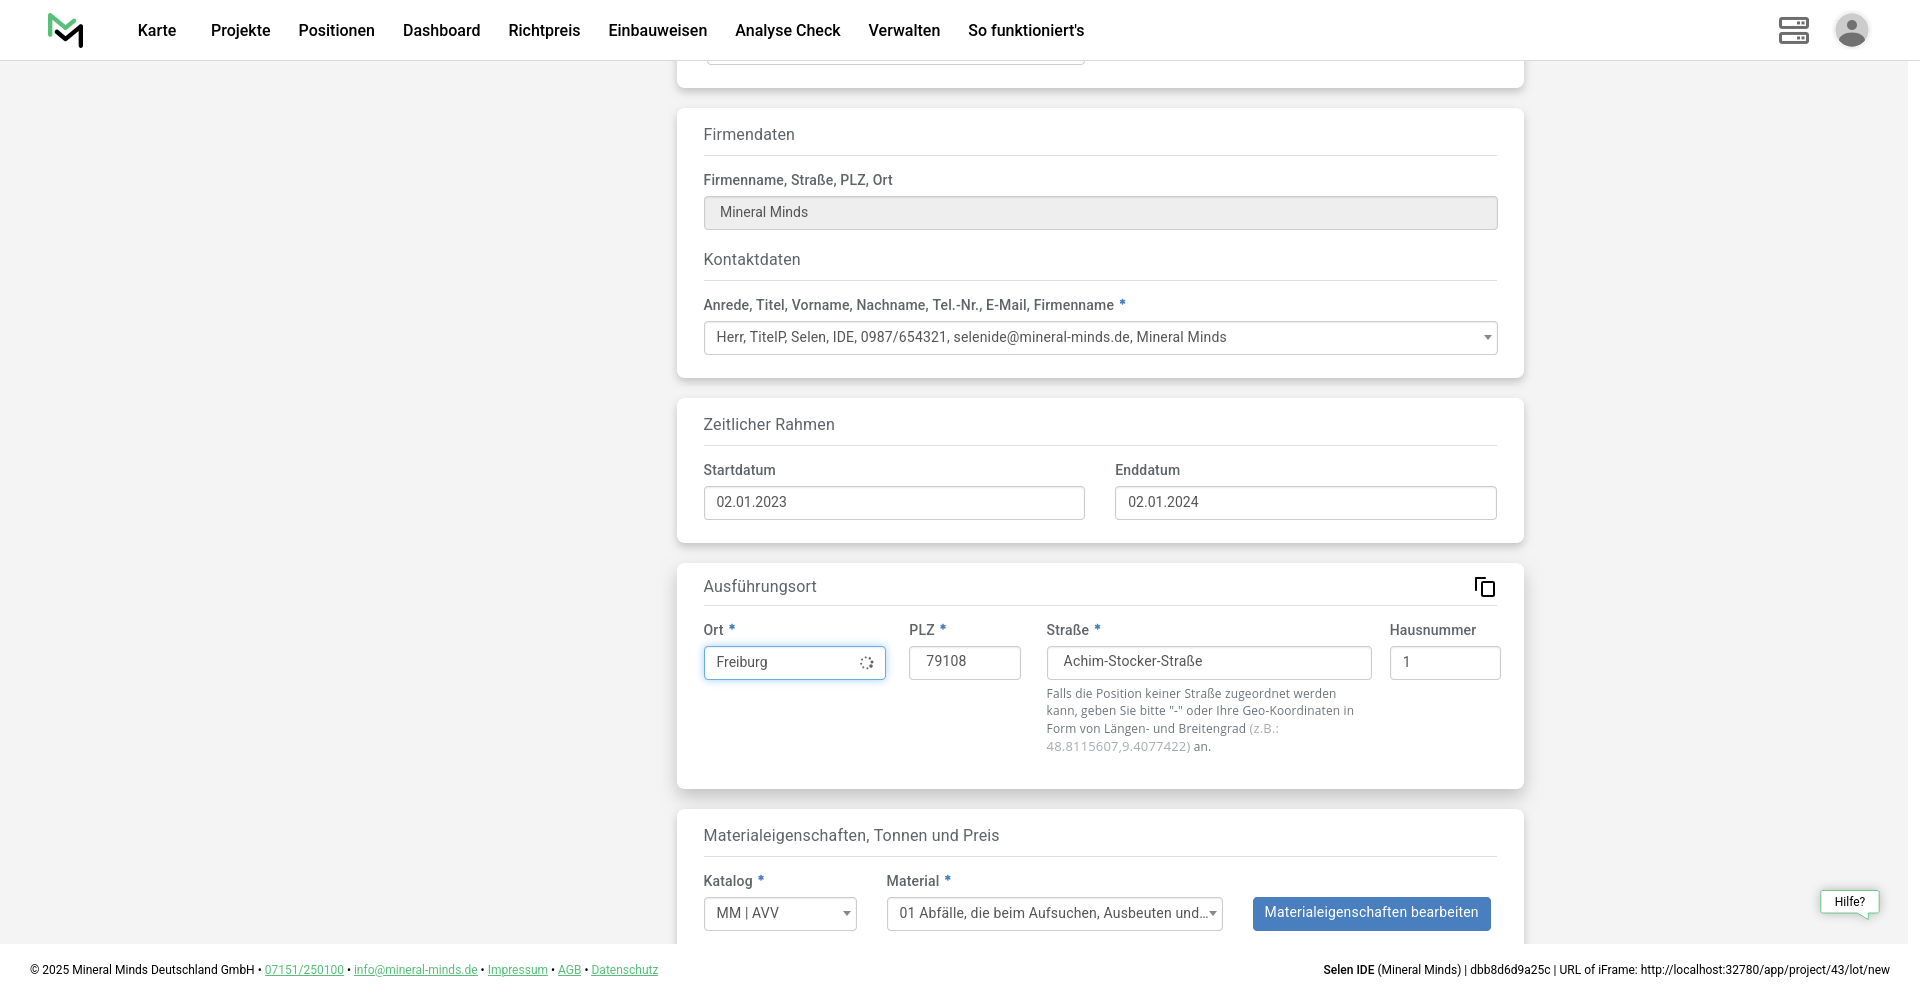Expand the Material selection dropdown
The image size is (1920, 994).
click(x=1054, y=914)
